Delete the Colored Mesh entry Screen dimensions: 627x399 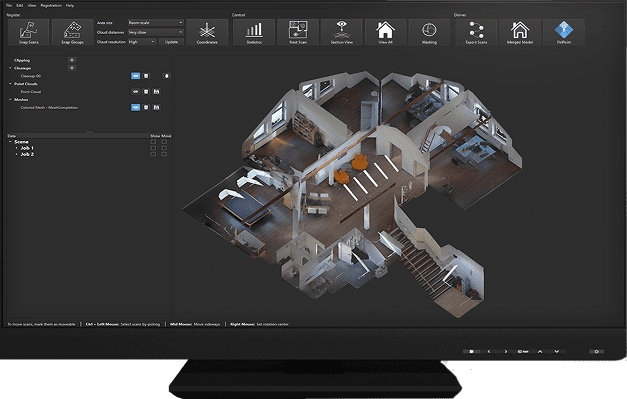146,107
